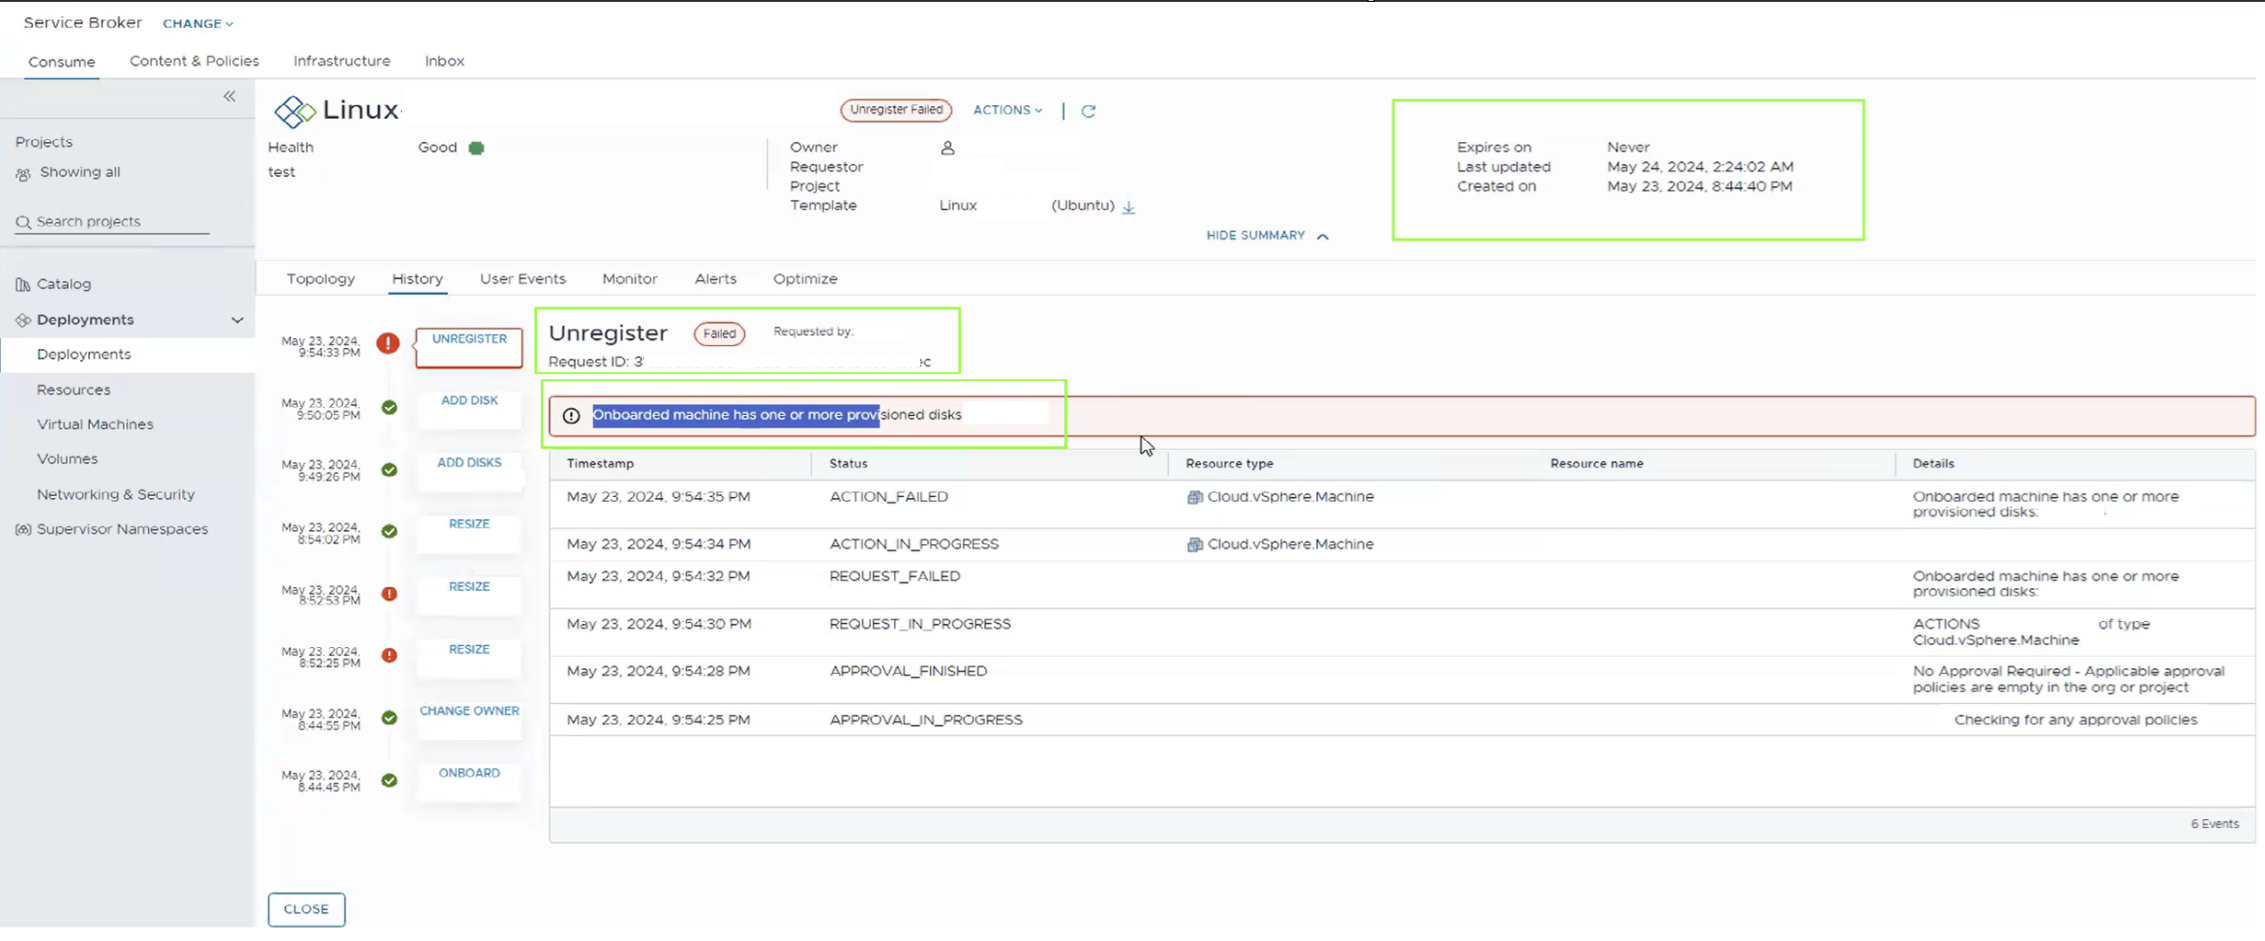Click the CLOSE button
Screen dimensions: 2265x941
tap(306, 909)
